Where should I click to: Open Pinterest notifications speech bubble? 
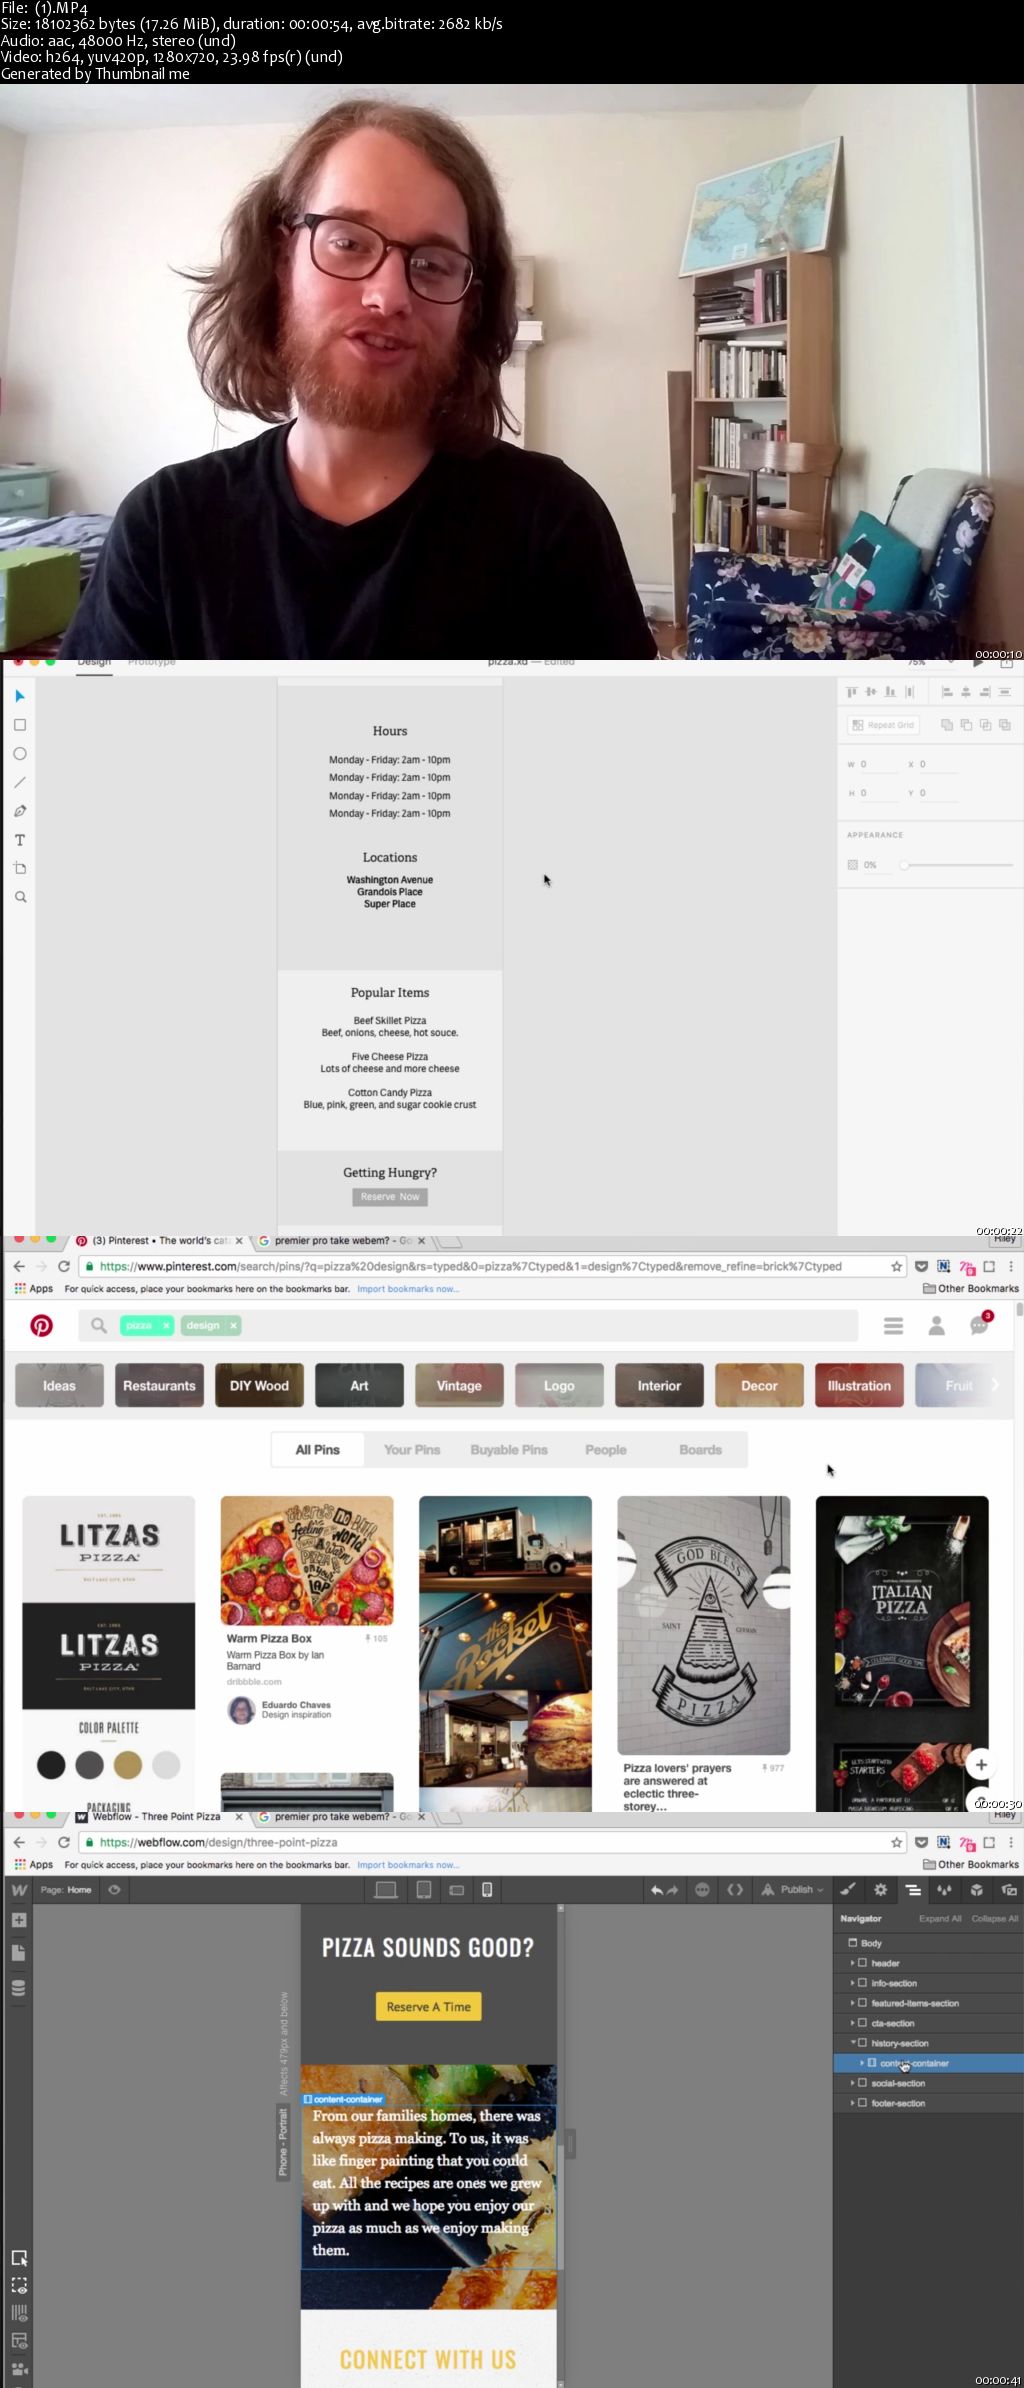point(979,1326)
